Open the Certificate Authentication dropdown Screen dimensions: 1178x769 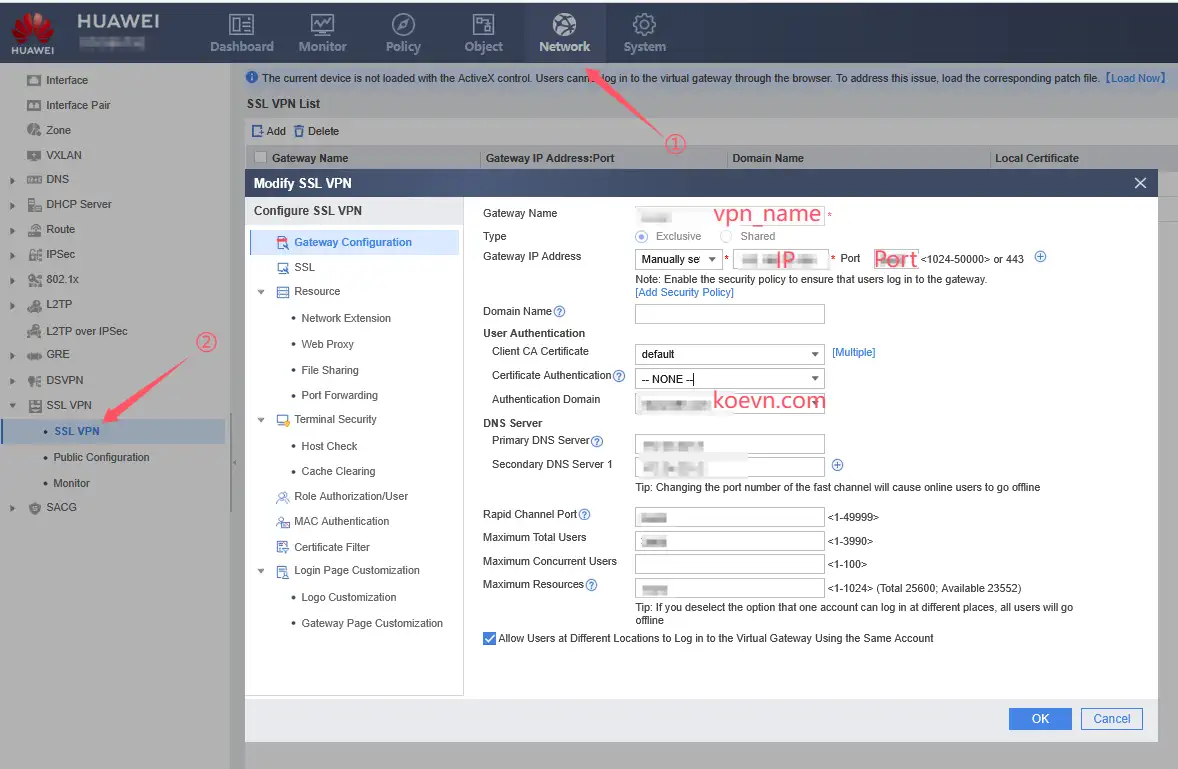(x=729, y=379)
